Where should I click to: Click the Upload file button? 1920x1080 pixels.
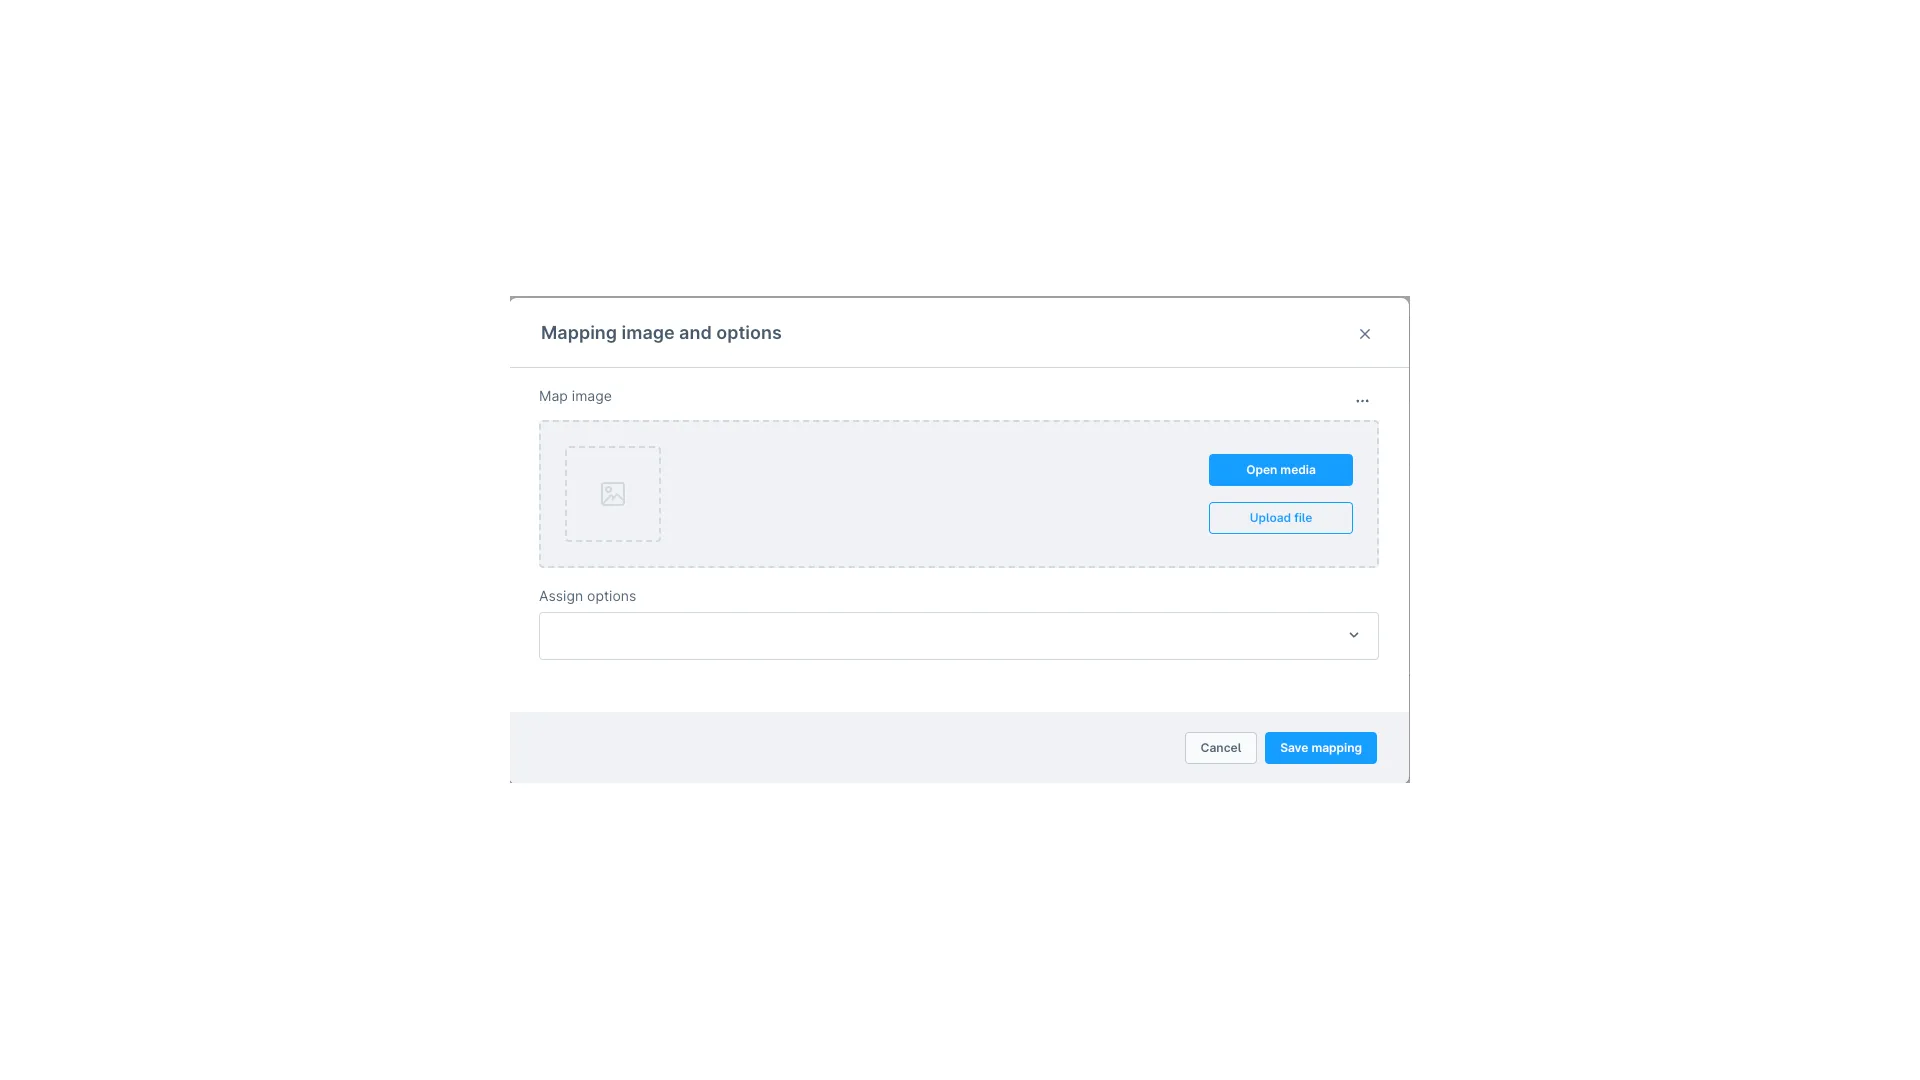tap(1280, 517)
